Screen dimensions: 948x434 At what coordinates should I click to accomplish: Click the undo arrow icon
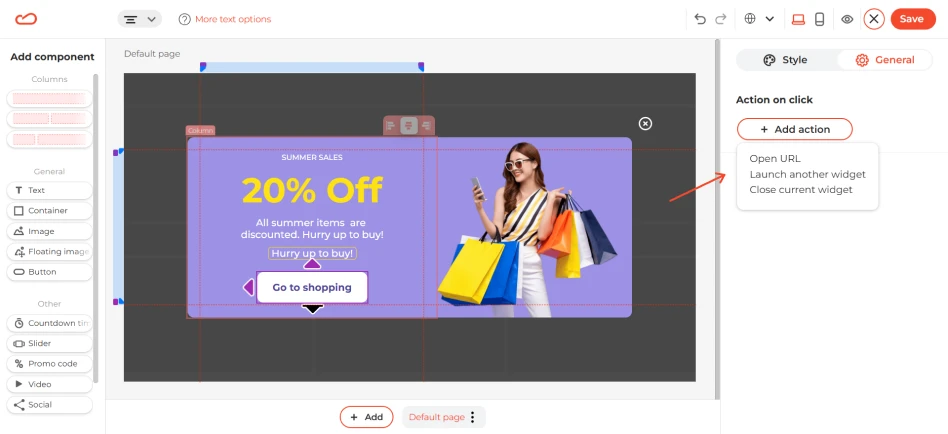click(x=700, y=19)
